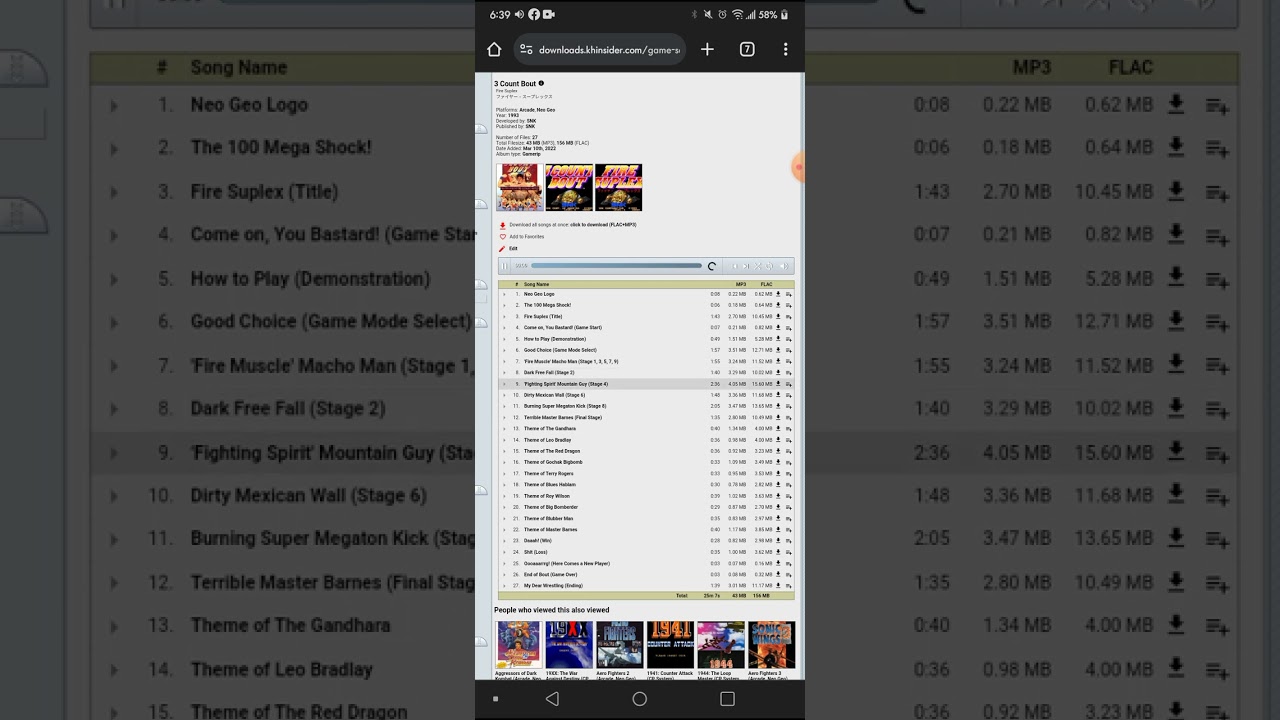Download Fire Suplex (Title) track
Screen dimensions: 1280x720
pyautogui.click(x=778, y=316)
